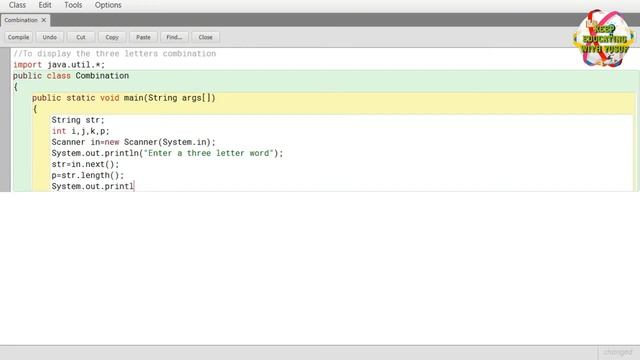The height and width of the screenshot is (360, 640).
Task: Close the Combination tab with X
Action: pos(44,20)
